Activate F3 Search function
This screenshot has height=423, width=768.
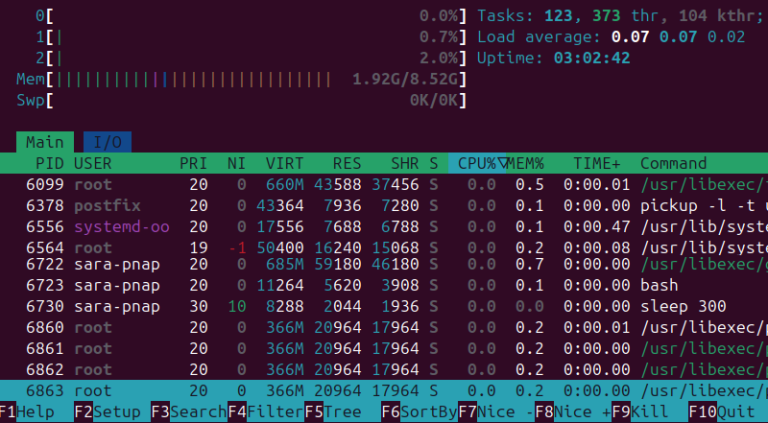[183, 411]
